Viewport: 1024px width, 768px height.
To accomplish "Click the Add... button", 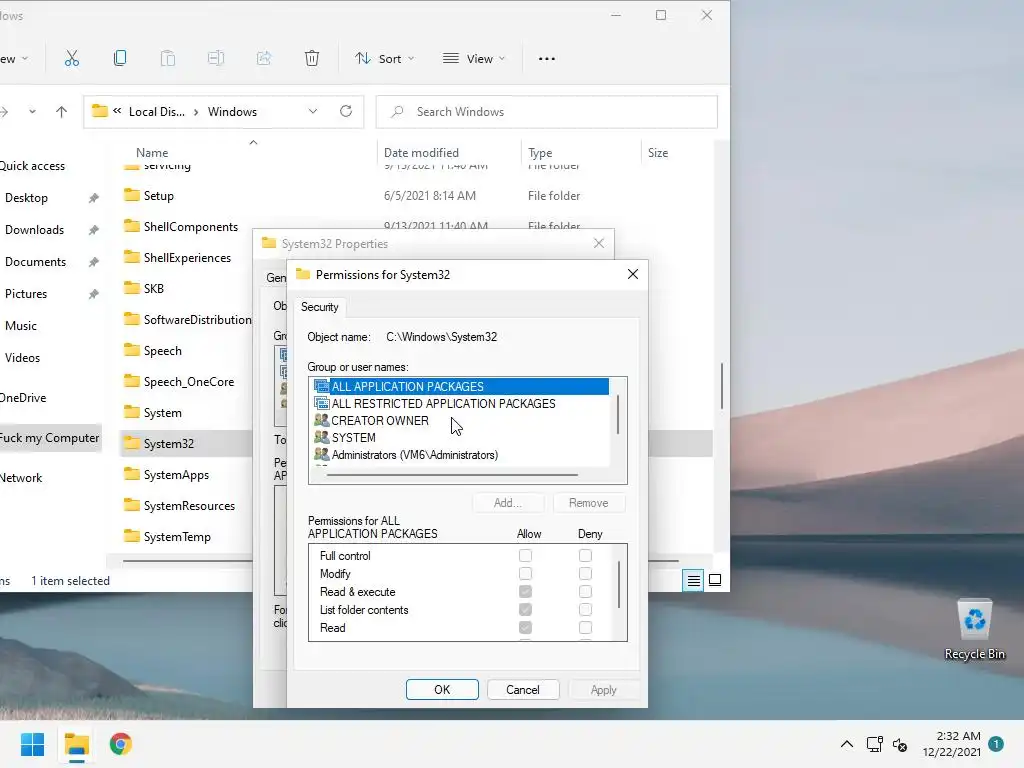I will tap(508, 503).
